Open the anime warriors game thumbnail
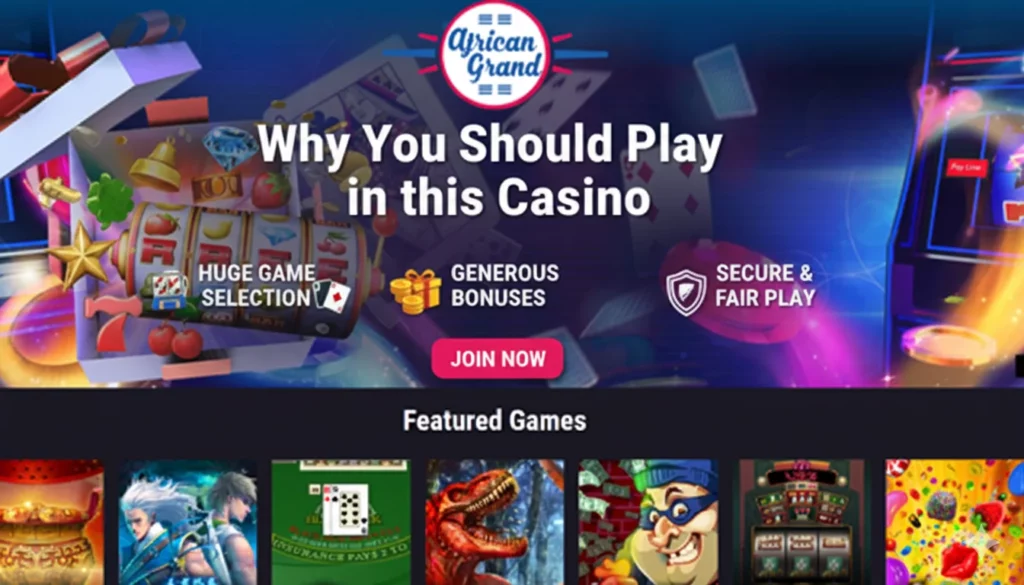 [x=188, y=522]
